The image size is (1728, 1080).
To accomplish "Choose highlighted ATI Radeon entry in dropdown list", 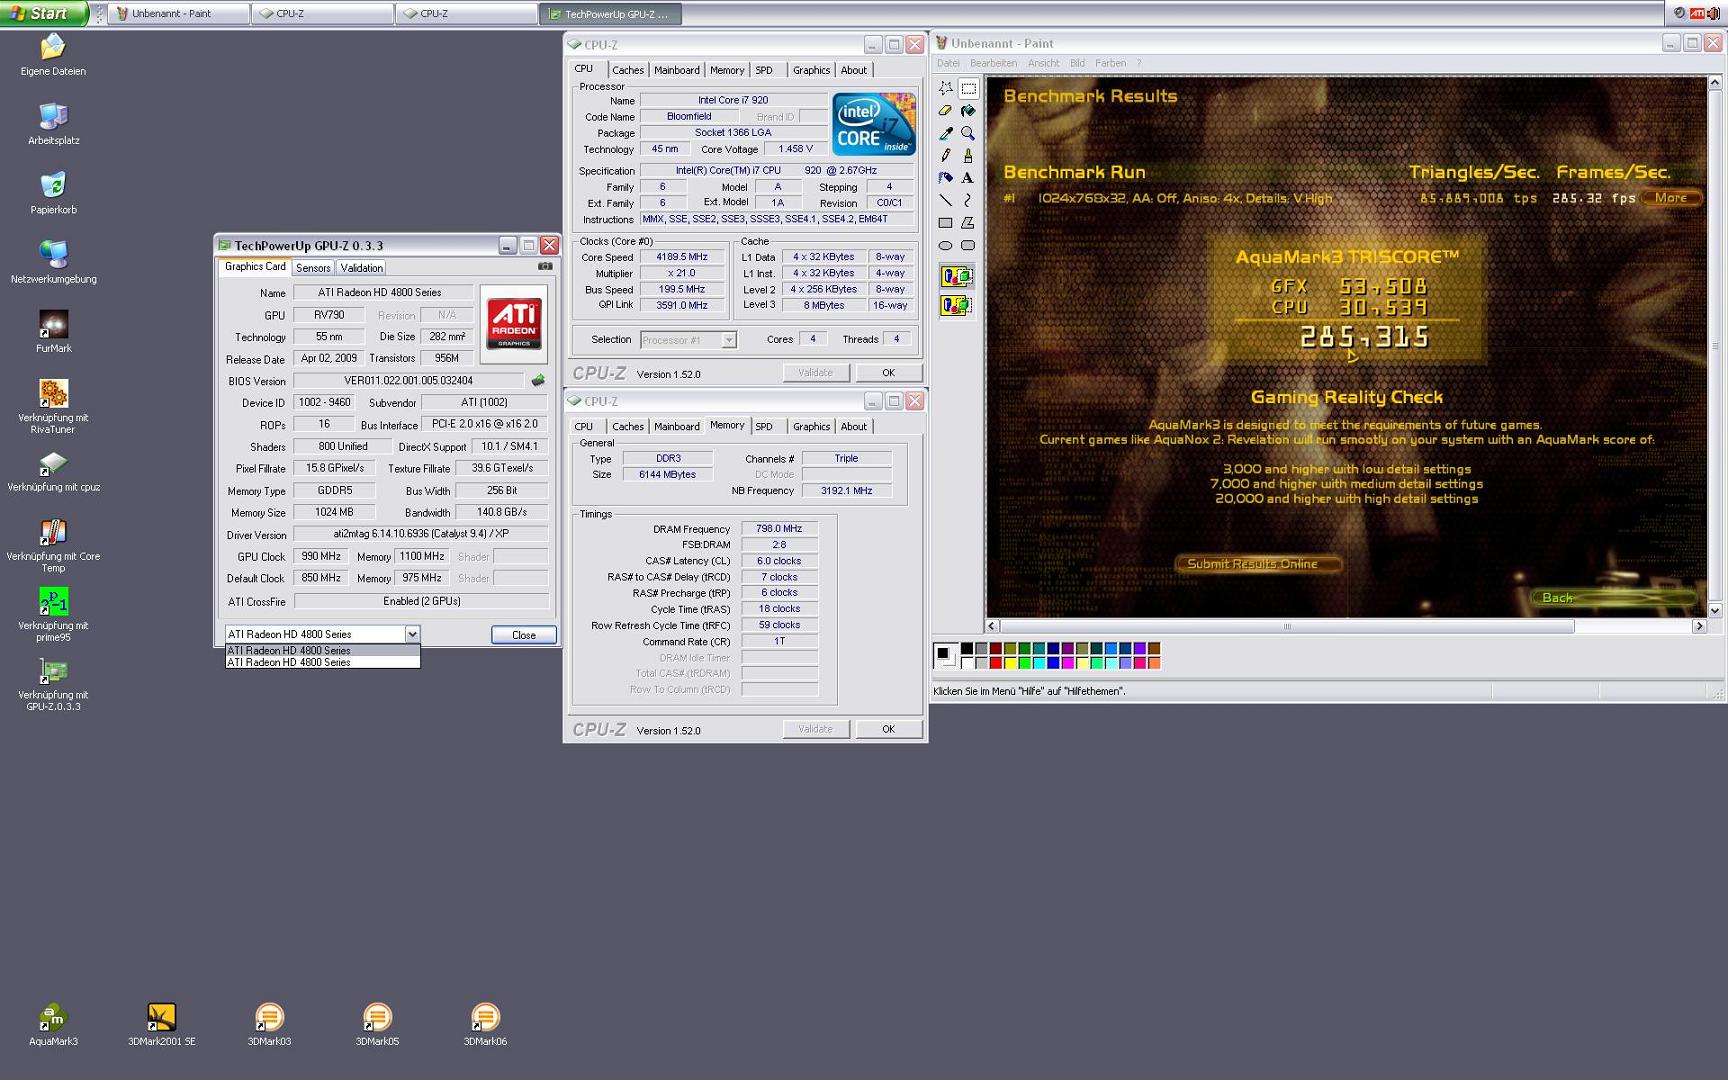I will point(322,650).
